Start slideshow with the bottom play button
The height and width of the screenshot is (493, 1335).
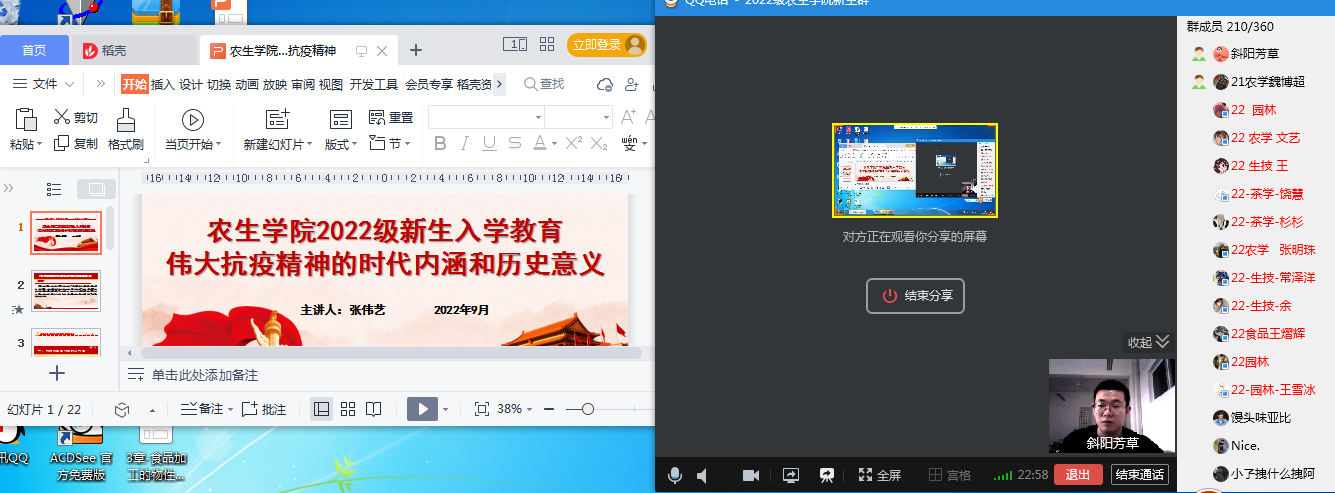[x=423, y=409]
